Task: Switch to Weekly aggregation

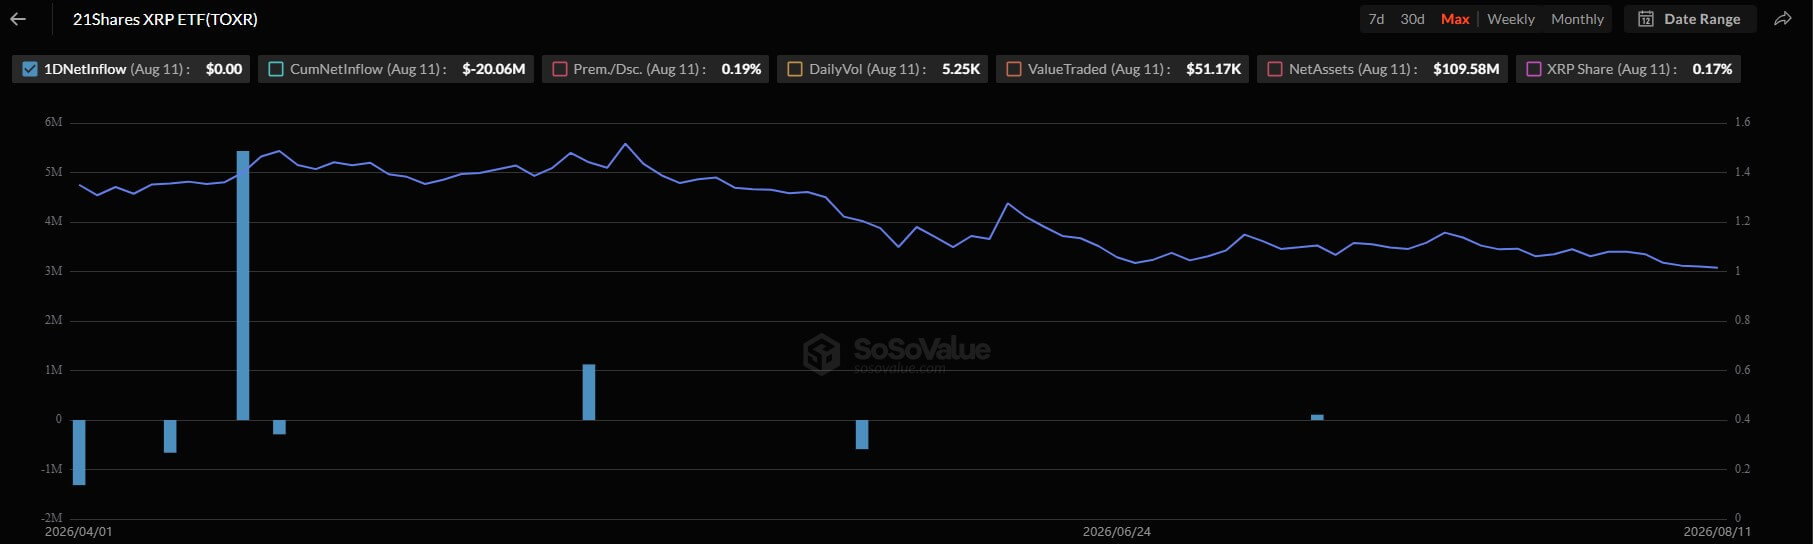Action: (1510, 19)
